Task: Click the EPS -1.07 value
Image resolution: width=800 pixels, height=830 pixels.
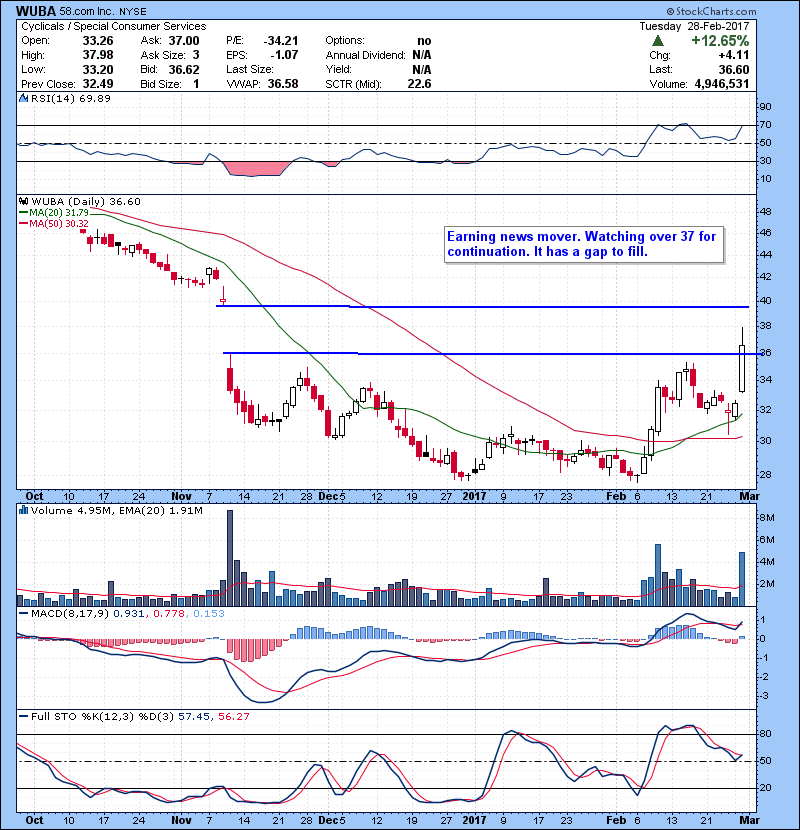Action: (284, 55)
